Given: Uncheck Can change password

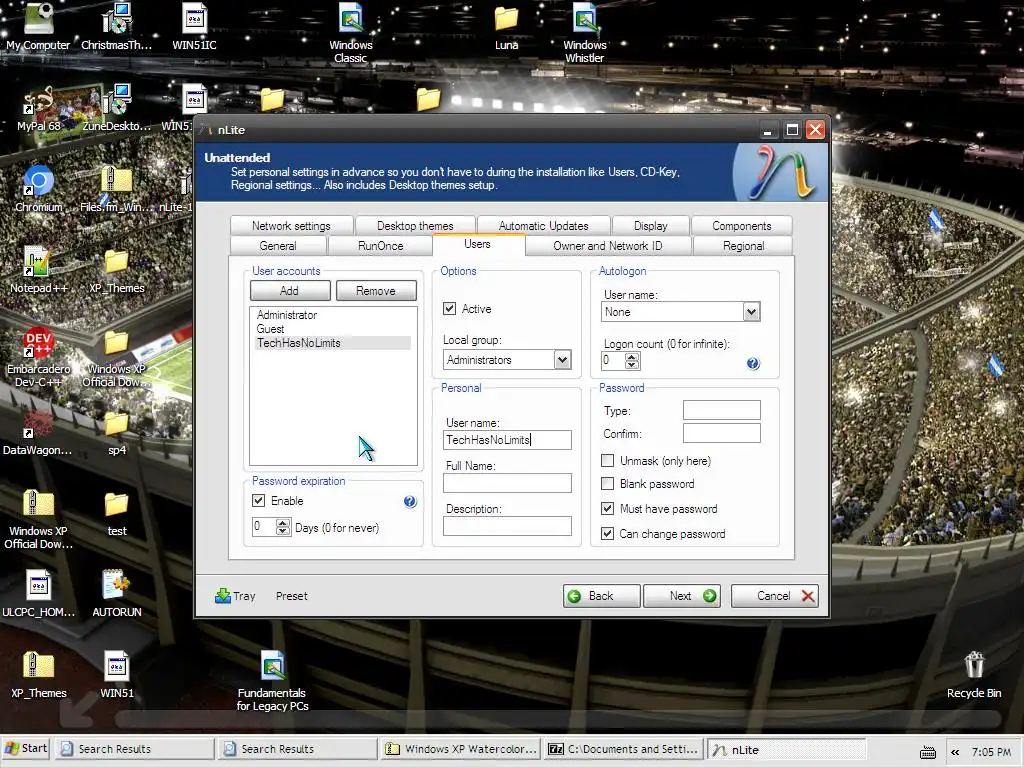Looking at the screenshot, I should pos(607,534).
